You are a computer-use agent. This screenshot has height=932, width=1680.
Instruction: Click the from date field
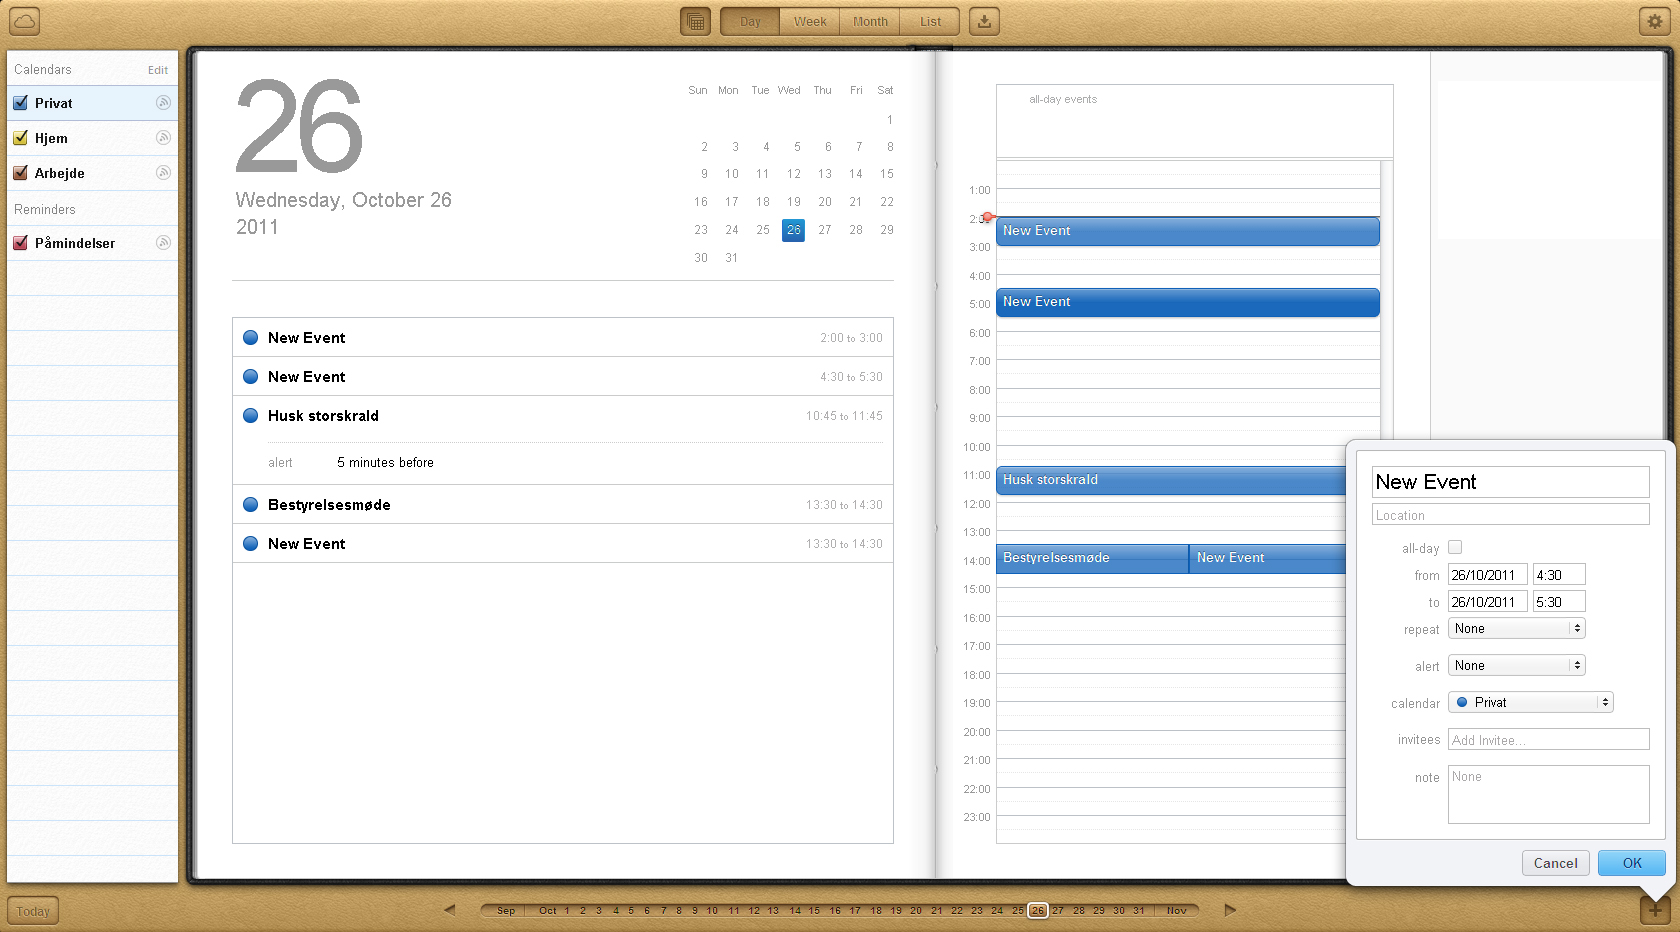point(1488,575)
